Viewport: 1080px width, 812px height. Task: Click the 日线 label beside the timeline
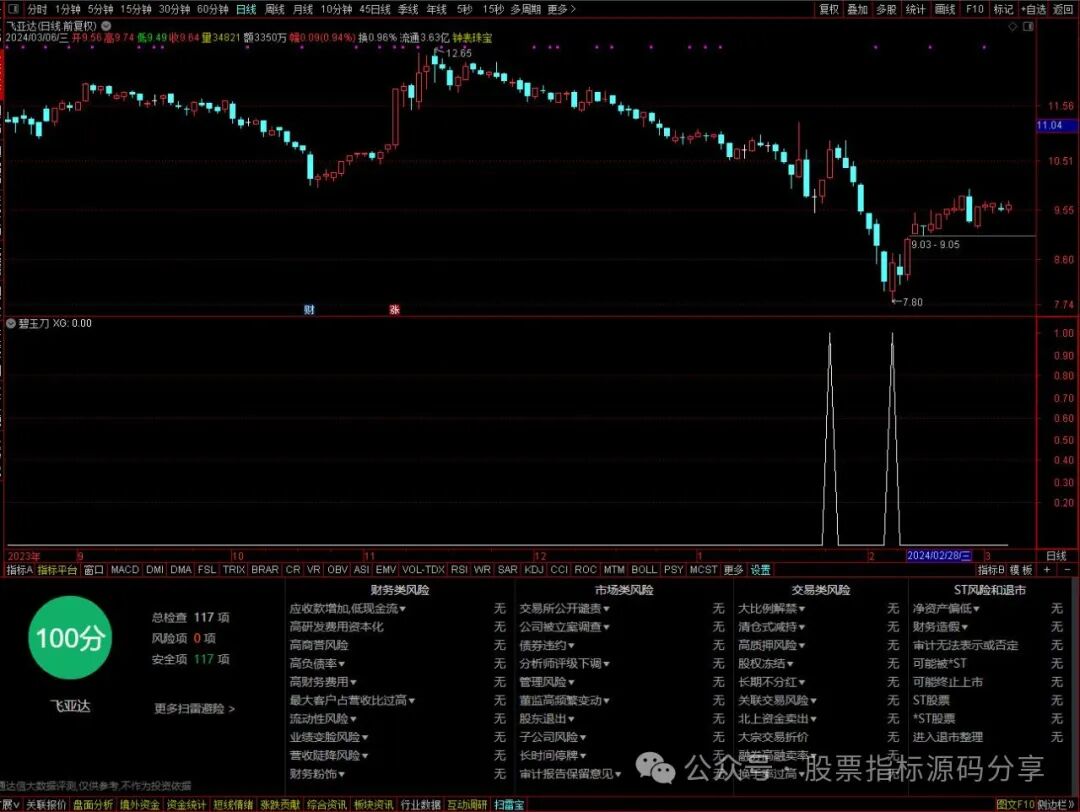[1056, 555]
